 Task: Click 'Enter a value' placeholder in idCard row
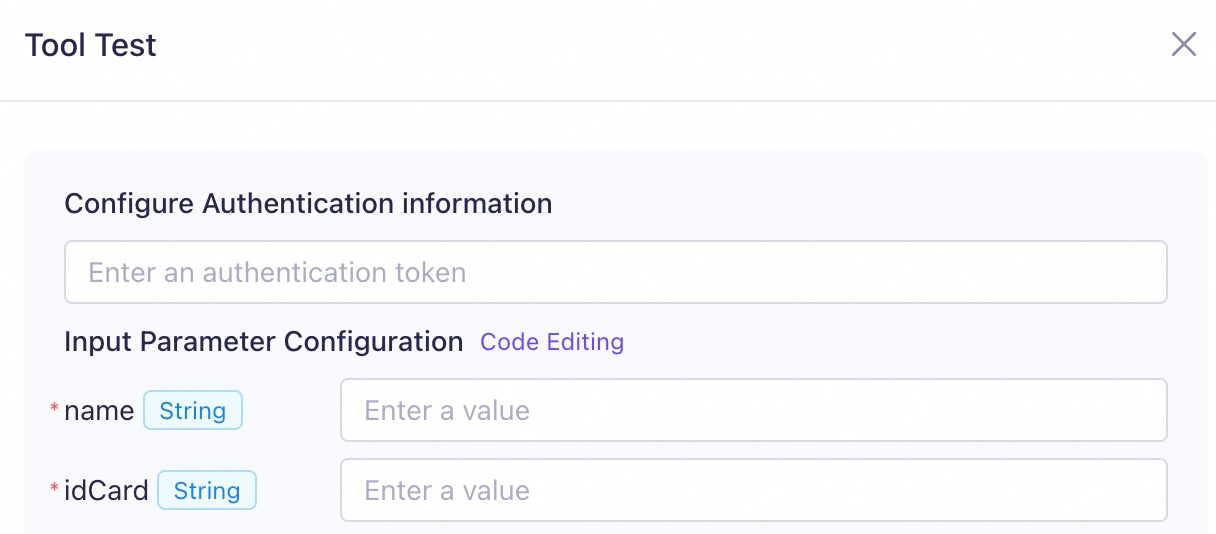point(446,490)
